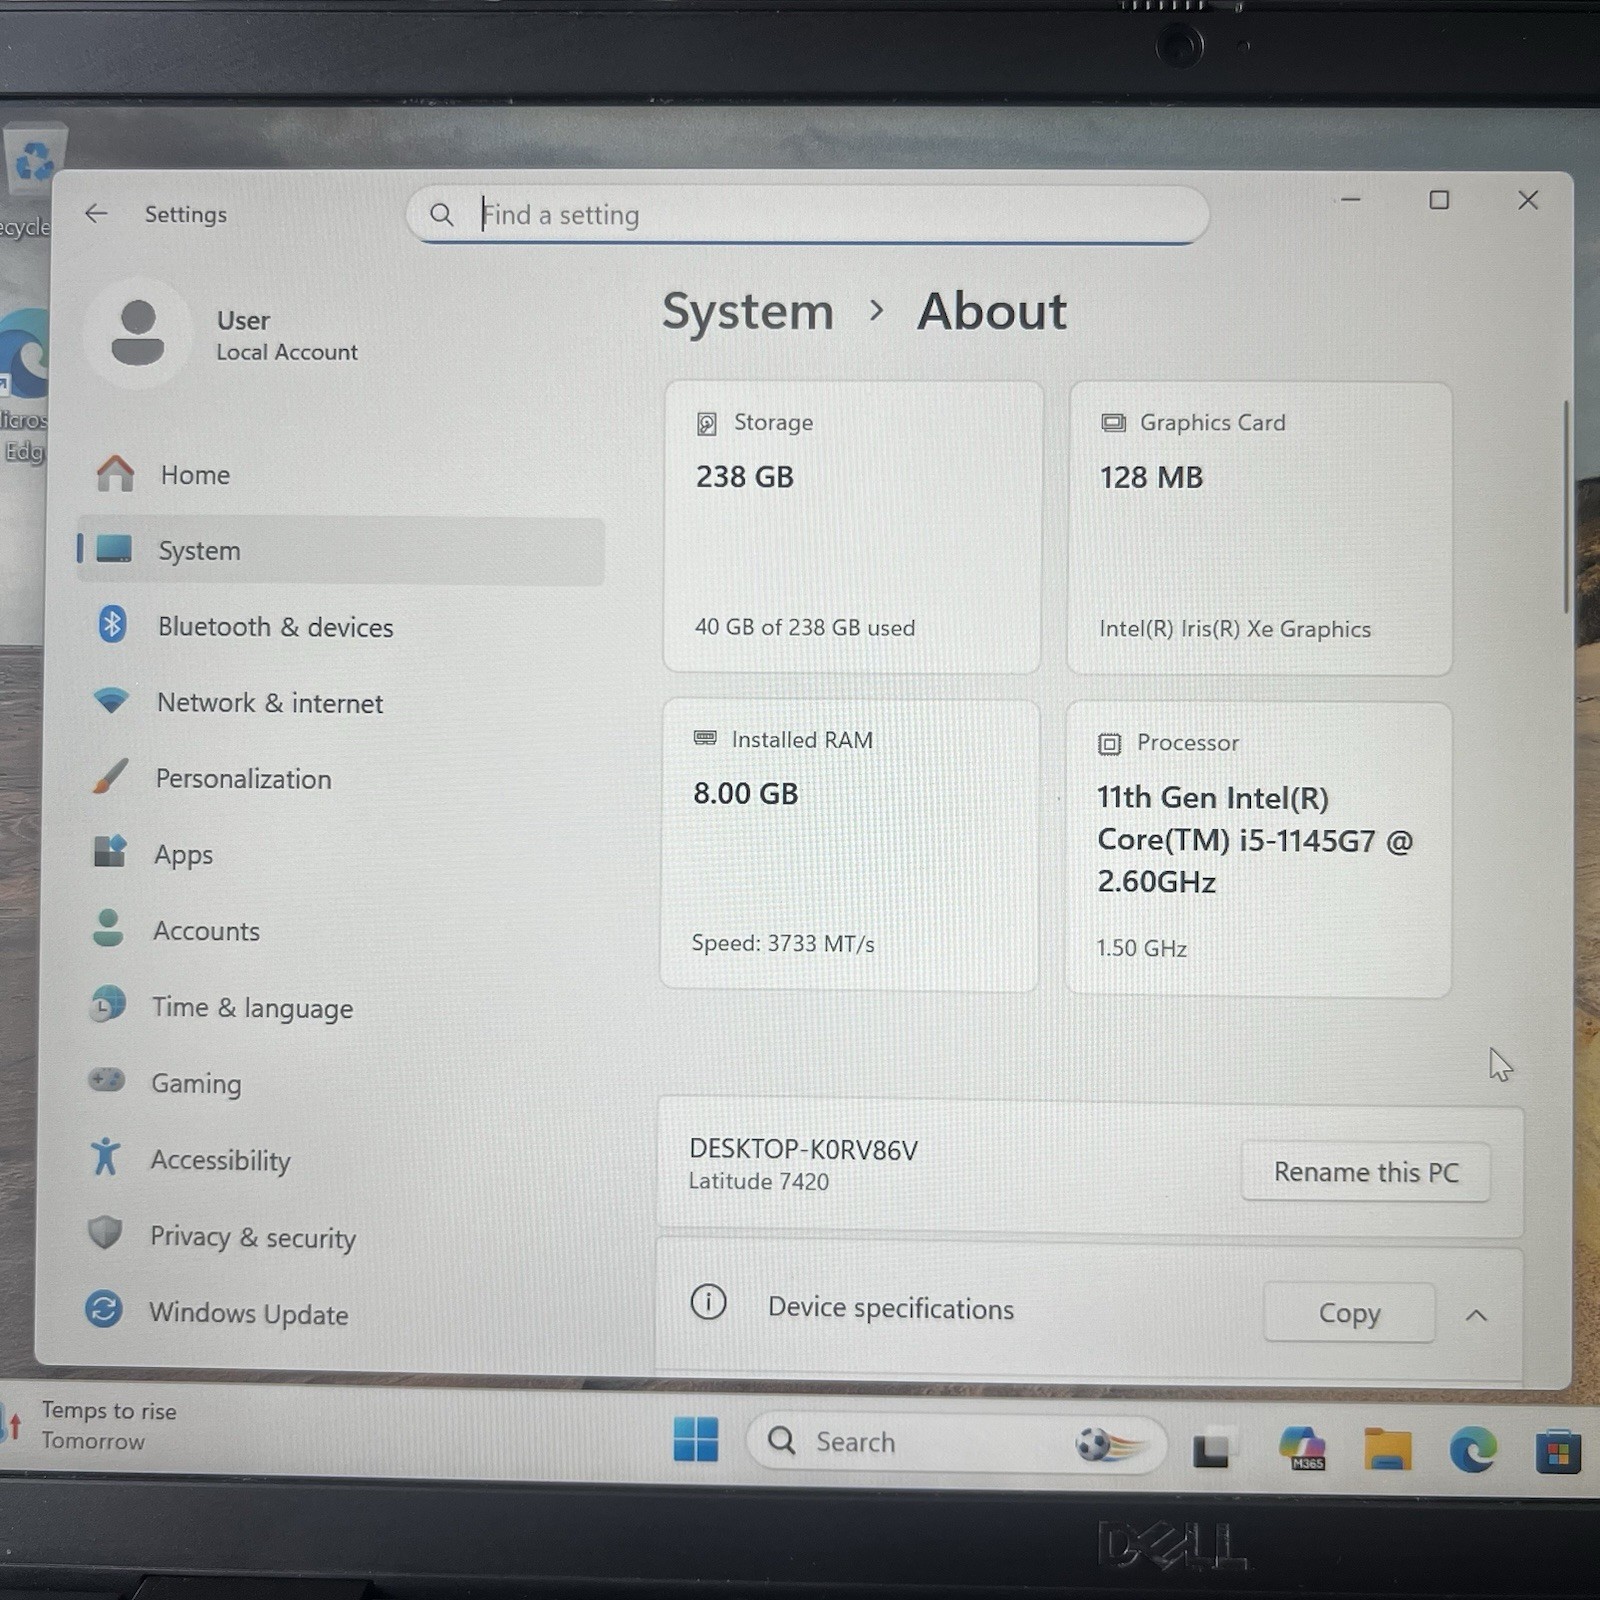Viewport: 1600px width, 1600px height.
Task: Click the Time & language globe icon
Action: pyautogui.click(x=107, y=1004)
